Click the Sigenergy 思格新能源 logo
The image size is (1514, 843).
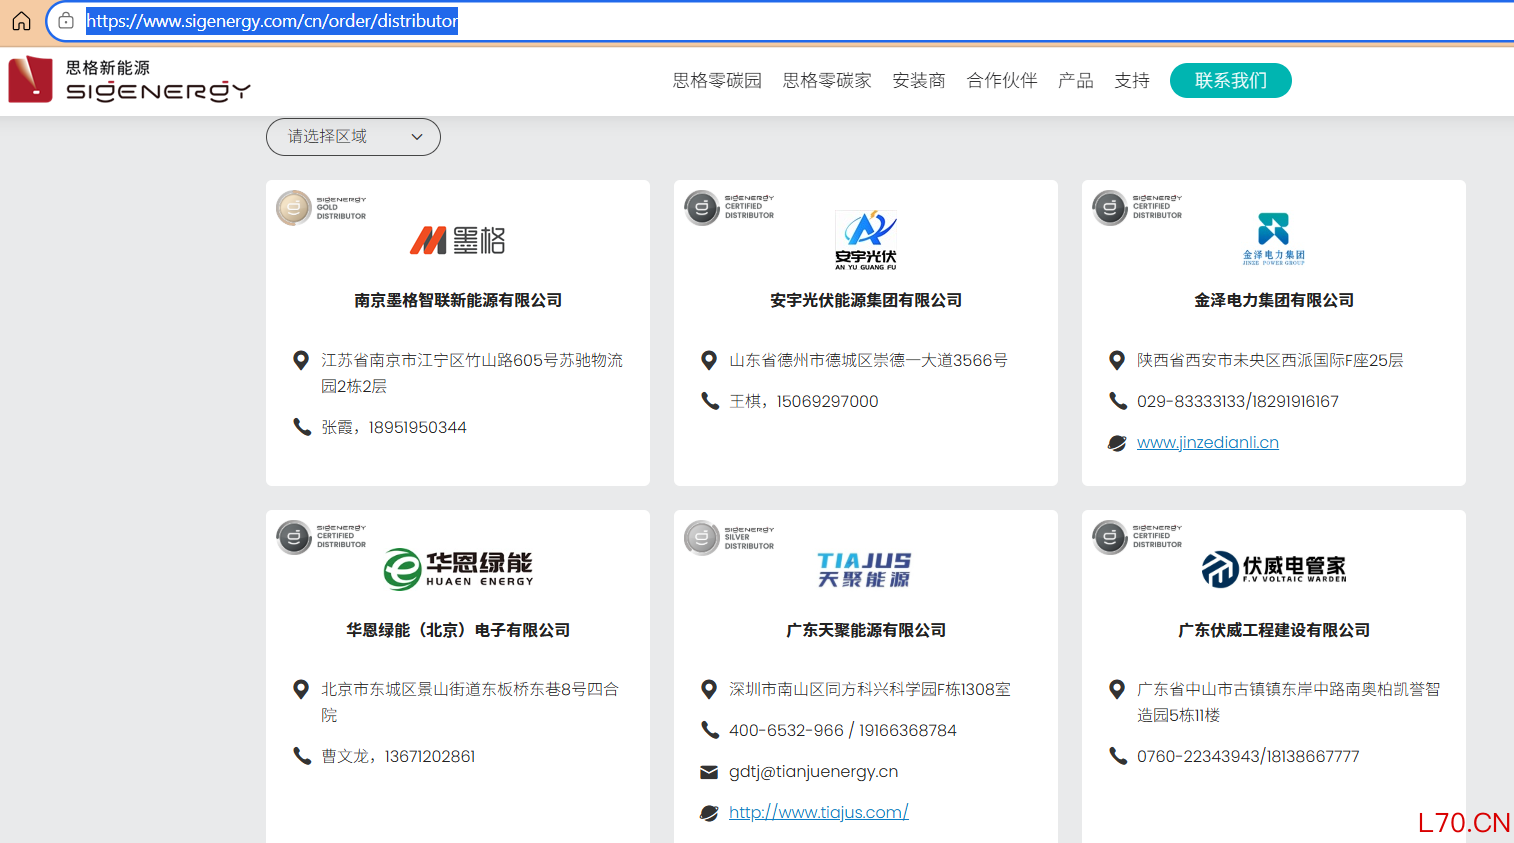128,80
